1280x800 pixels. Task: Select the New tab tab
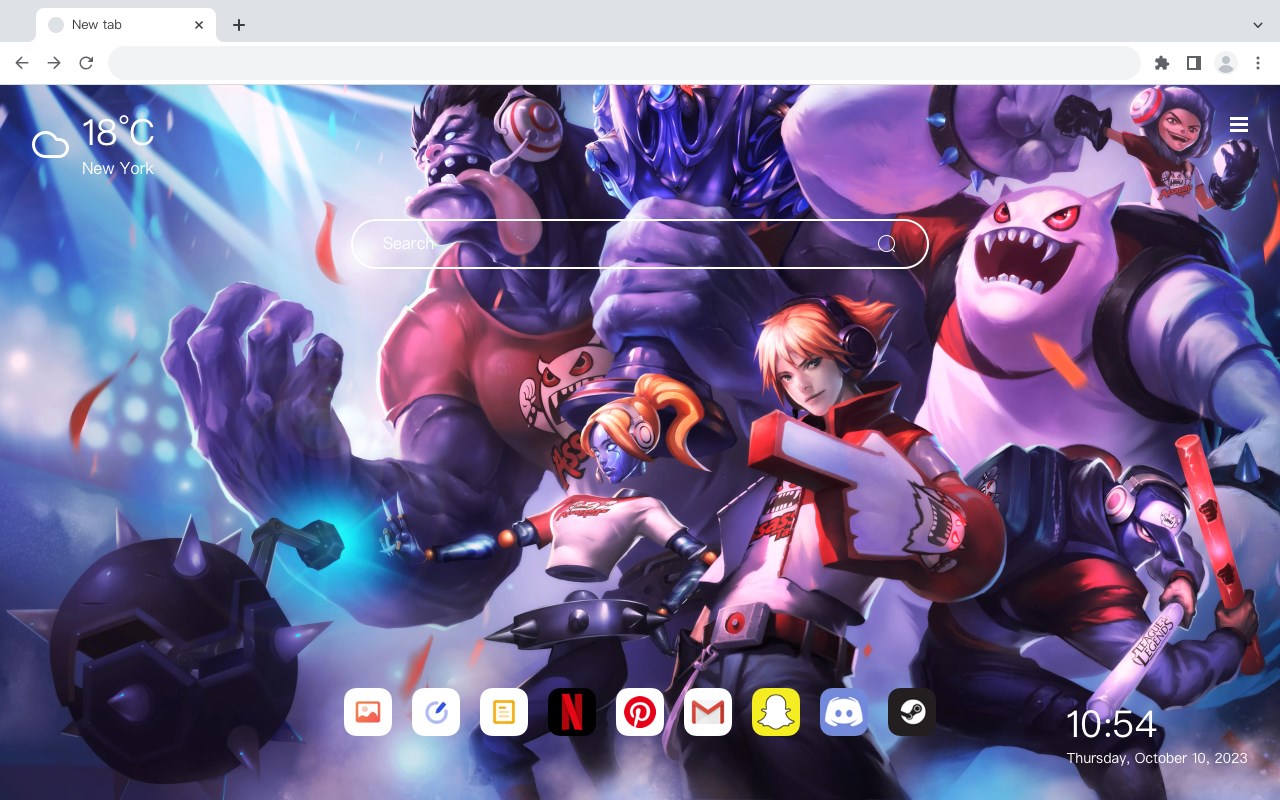point(126,25)
